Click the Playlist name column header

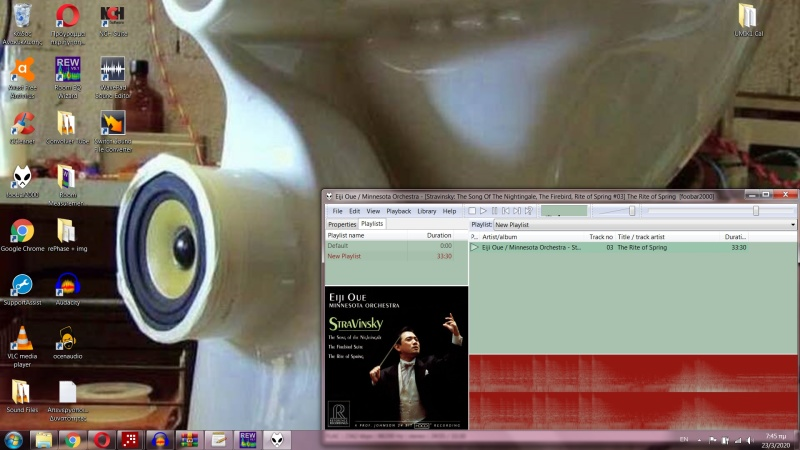(x=366, y=235)
